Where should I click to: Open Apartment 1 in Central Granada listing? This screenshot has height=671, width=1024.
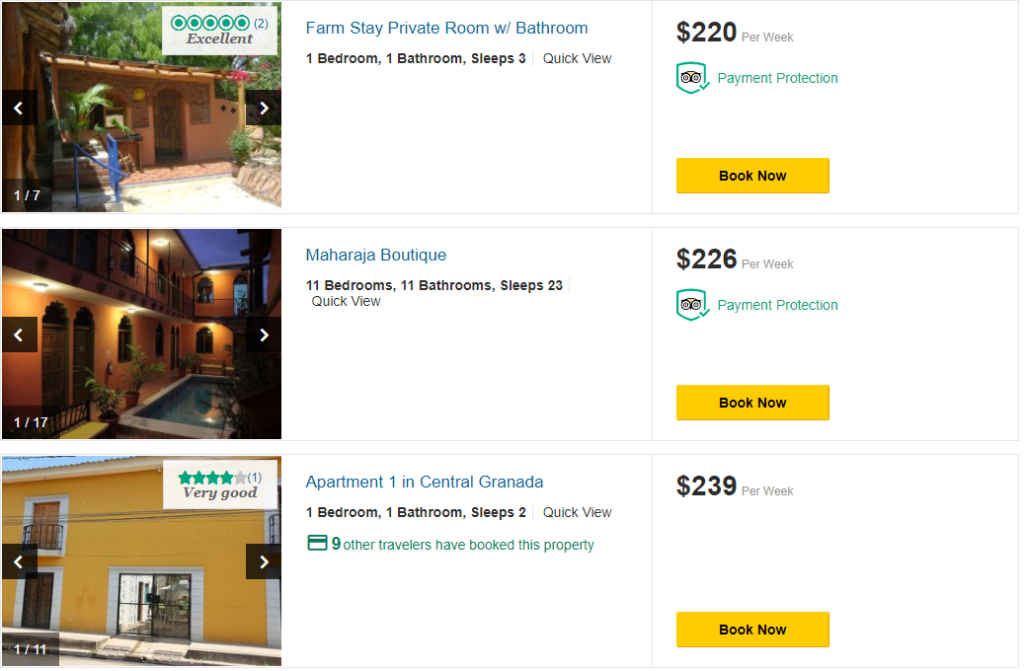[x=424, y=482]
